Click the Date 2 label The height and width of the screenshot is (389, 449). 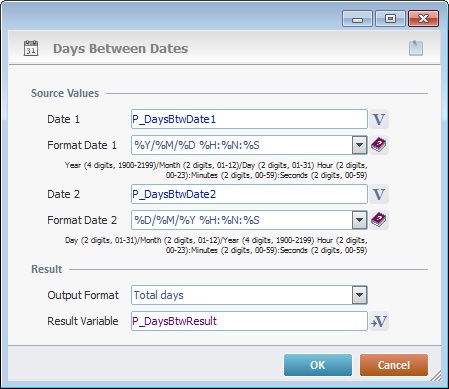pyautogui.click(x=63, y=194)
